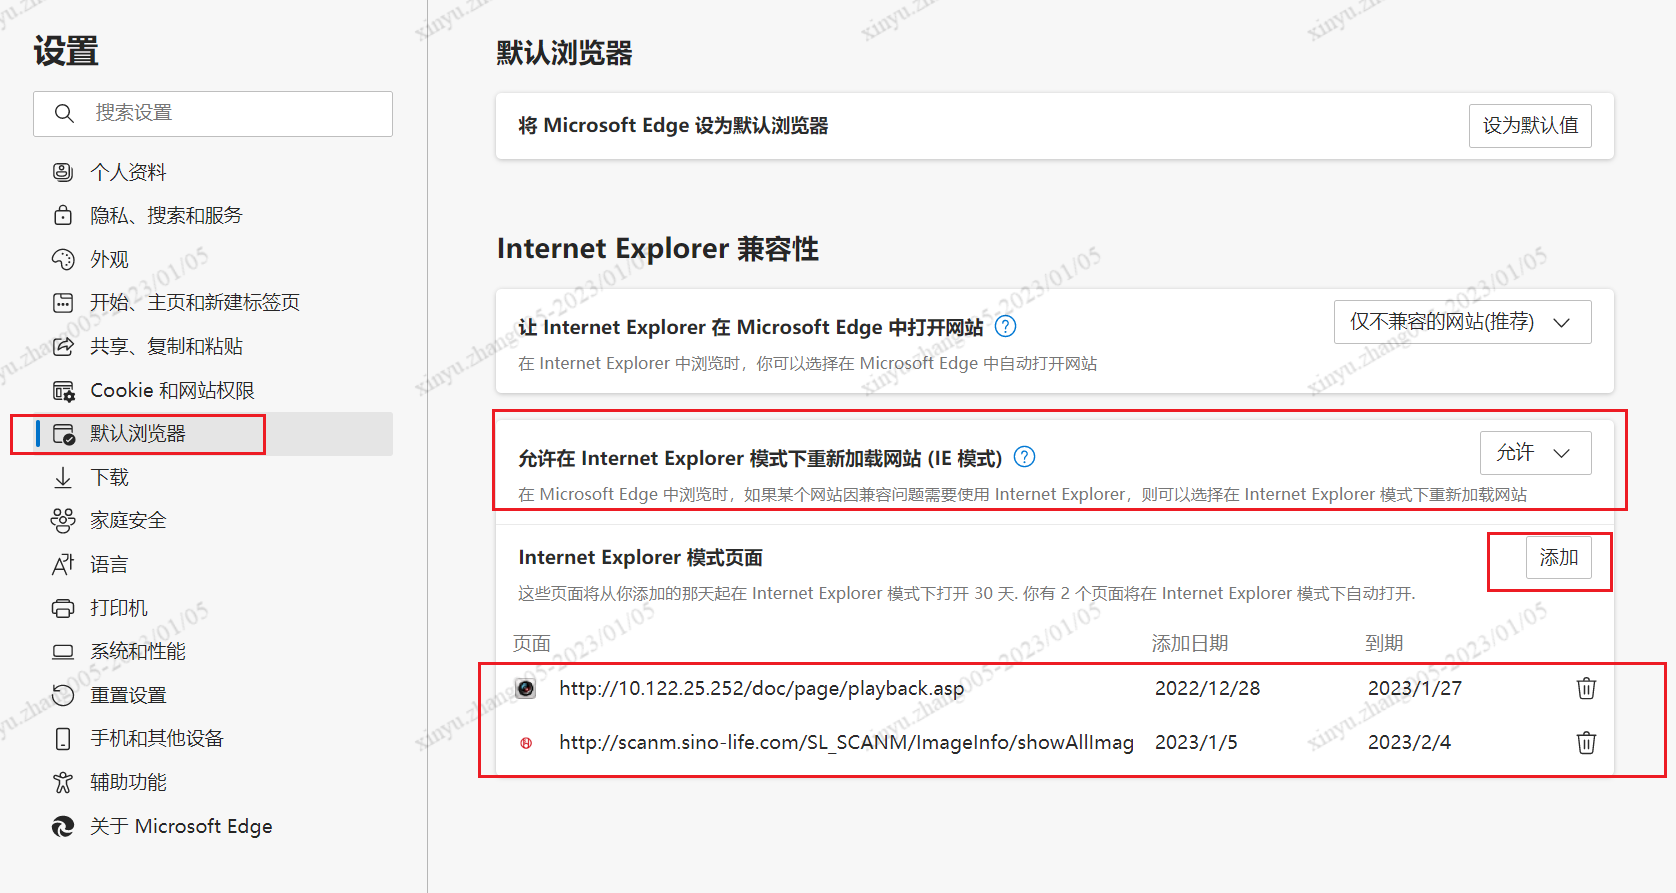
Task: Click the 重置设置 reset icon
Action: [63, 695]
